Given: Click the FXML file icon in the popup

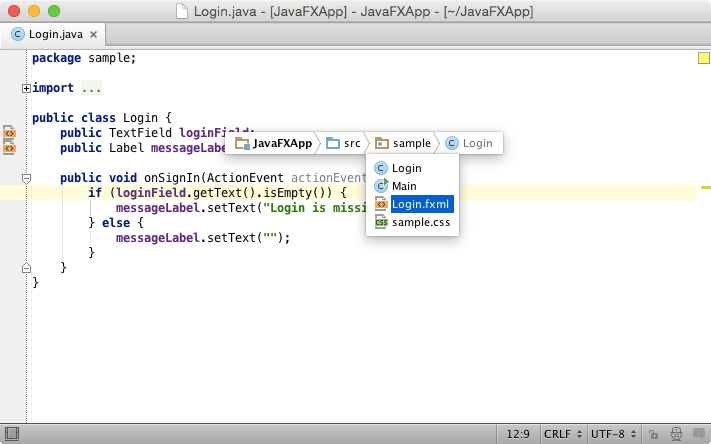Looking at the screenshot, I should pos(381,204).
